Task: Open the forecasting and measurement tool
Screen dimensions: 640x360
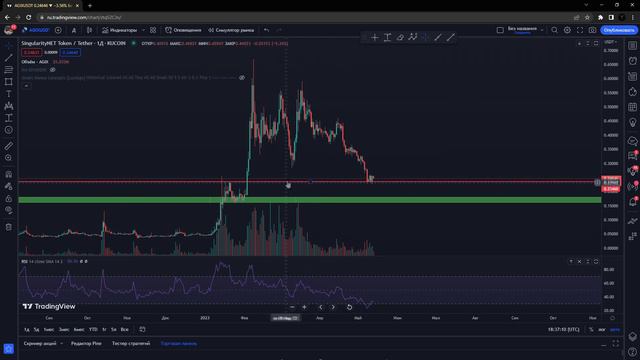Action: 9,118
